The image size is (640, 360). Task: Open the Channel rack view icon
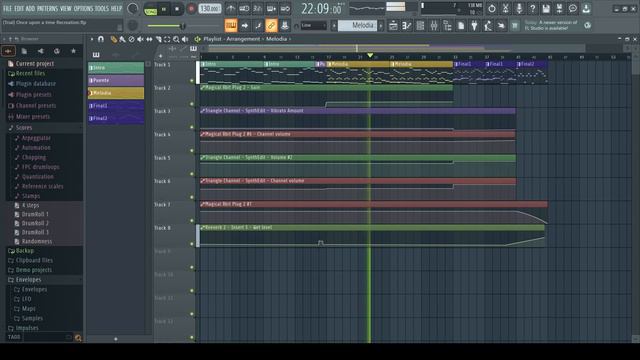coord(420,26)
